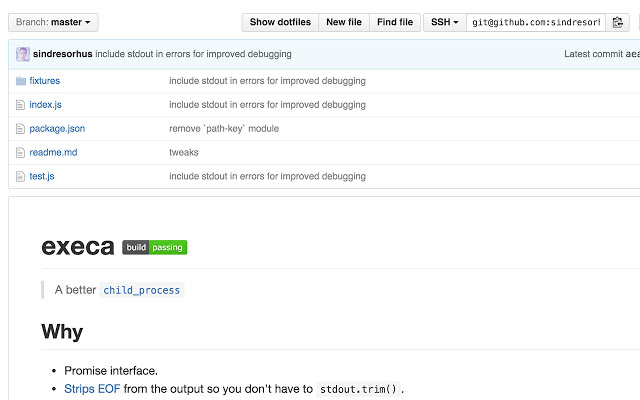Open the remove path-key module commit message
Image resolution: width=640 pixels, height=400 pixels.
pyautogui.click(x=224, y=129)
